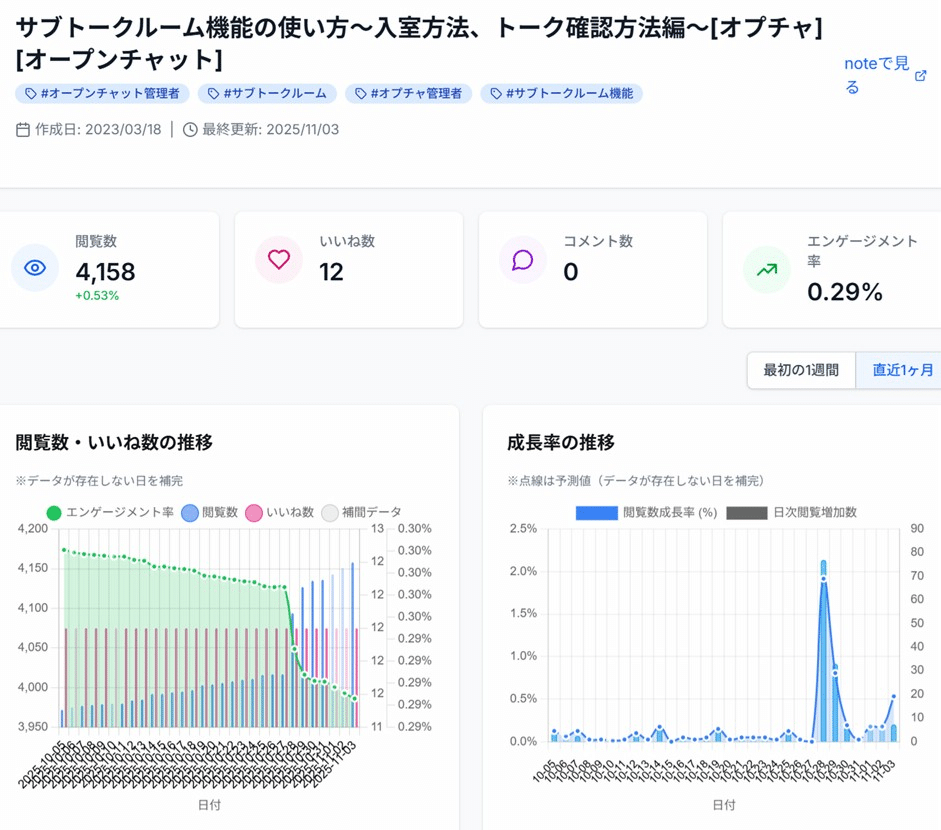This screenshot has height=830, width=941.
Task: Click the clock icon next to 最終更新
Action: click(x=190, y=130)
